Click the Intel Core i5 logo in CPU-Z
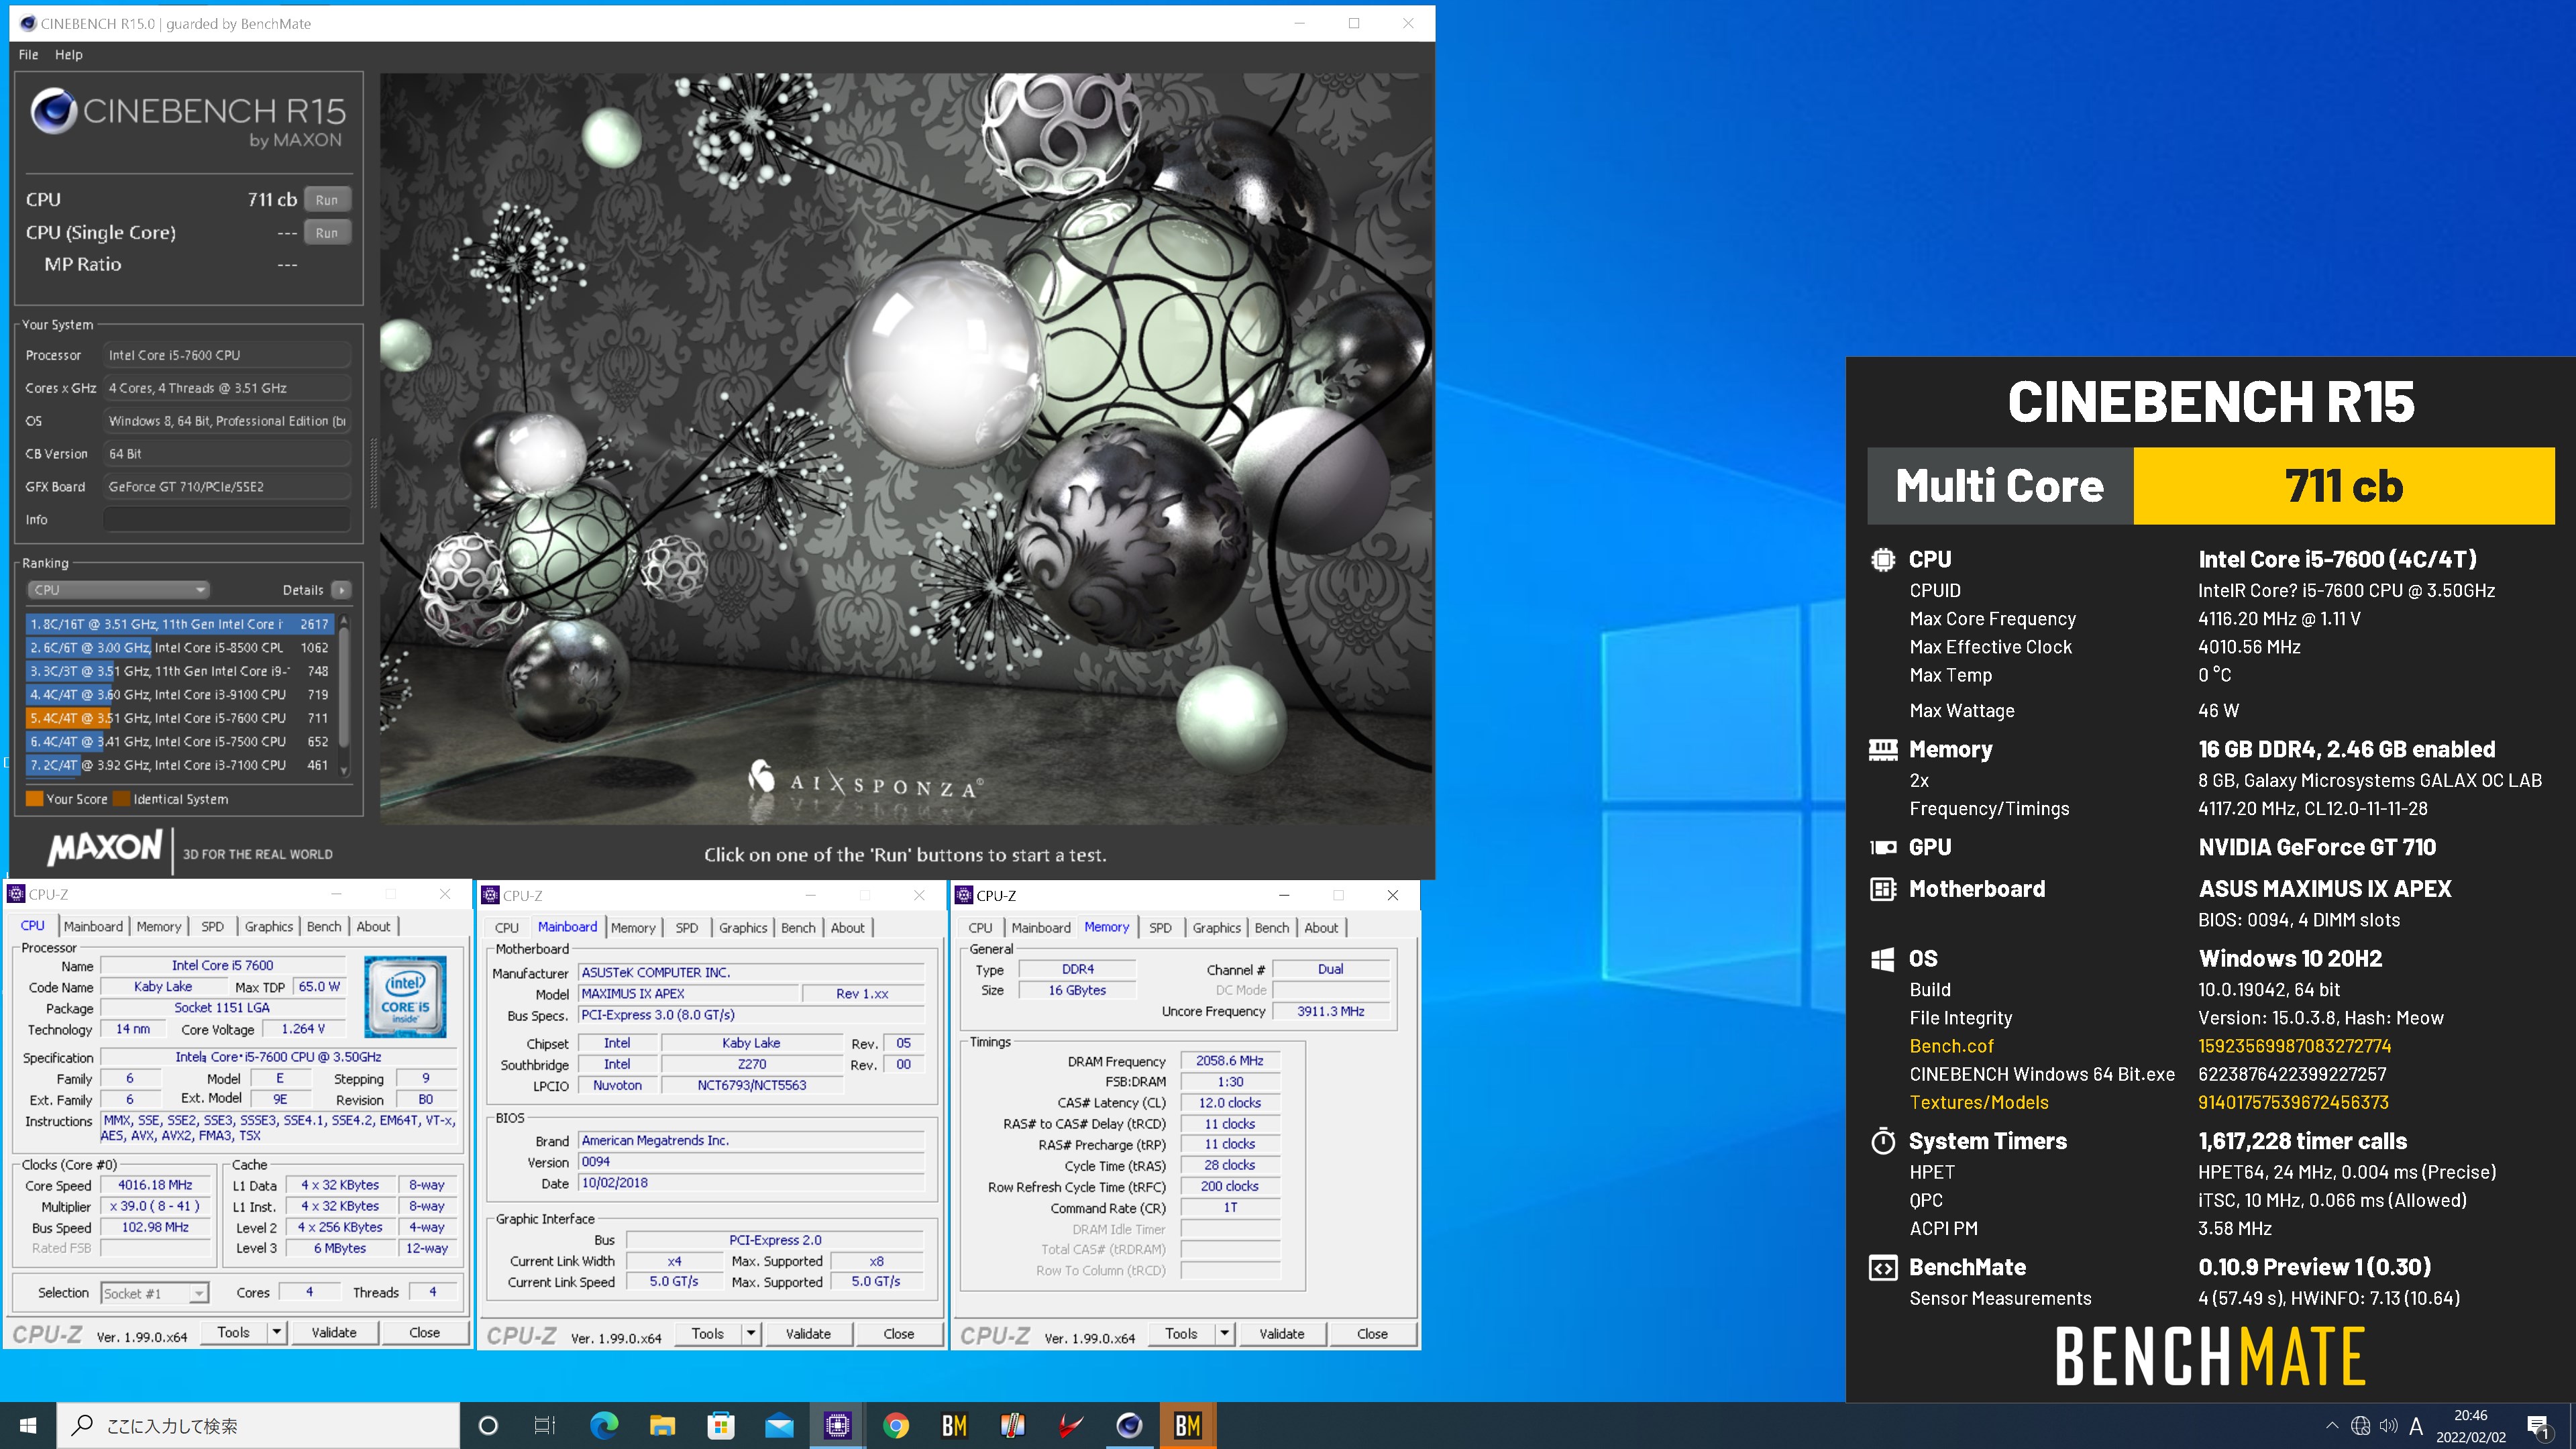 point(405,996)
